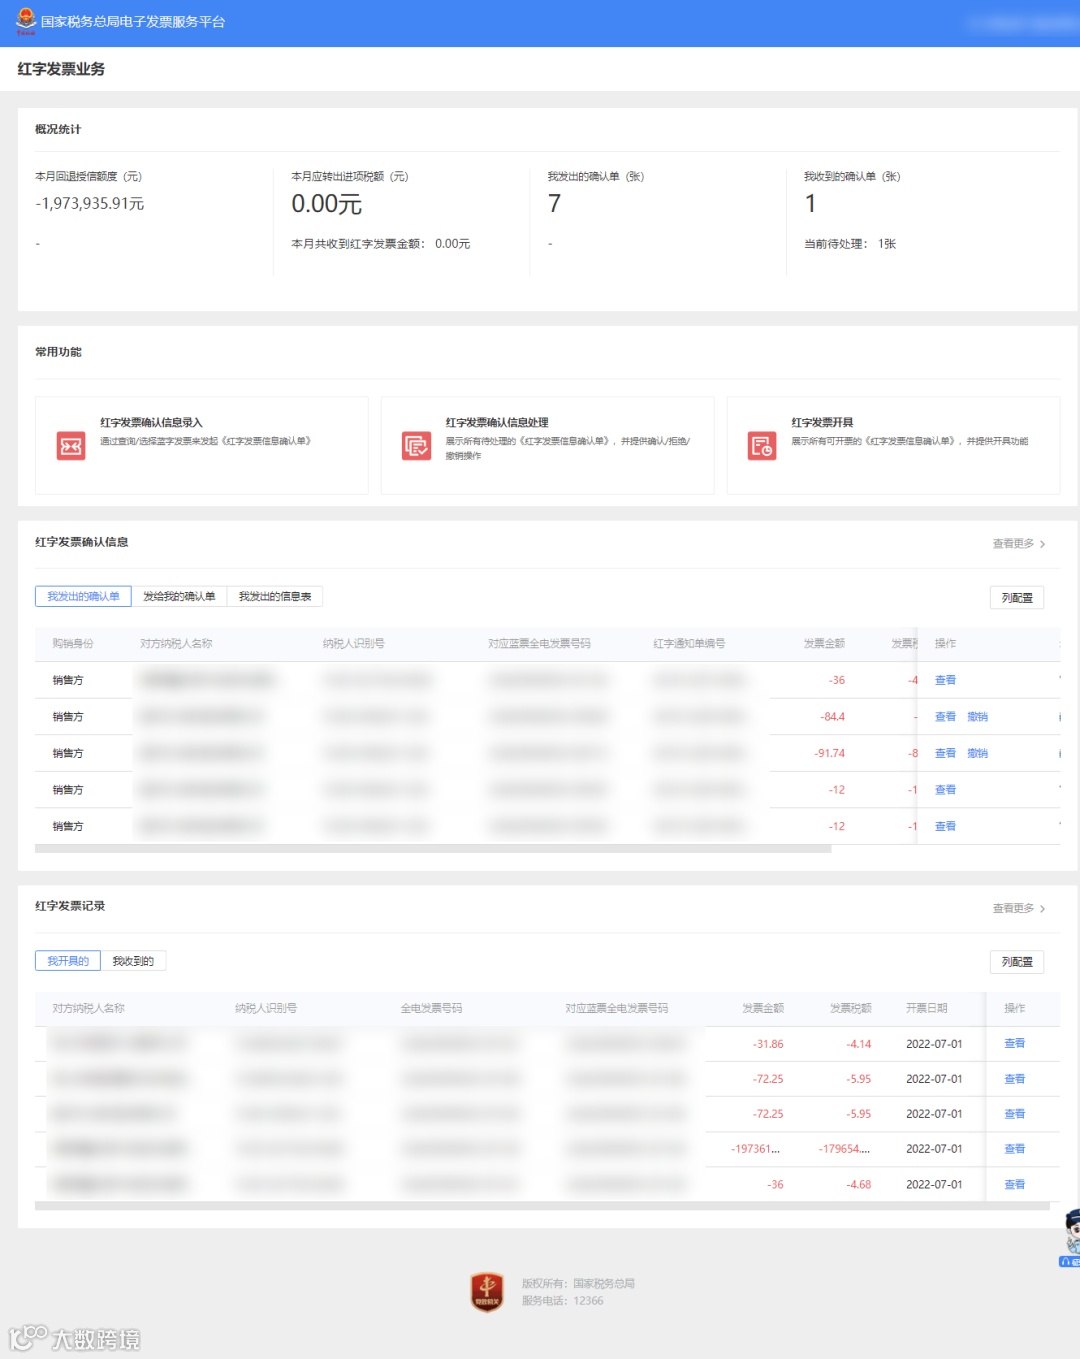Click 查看 for the -36 confirmation row

point(945,680)
